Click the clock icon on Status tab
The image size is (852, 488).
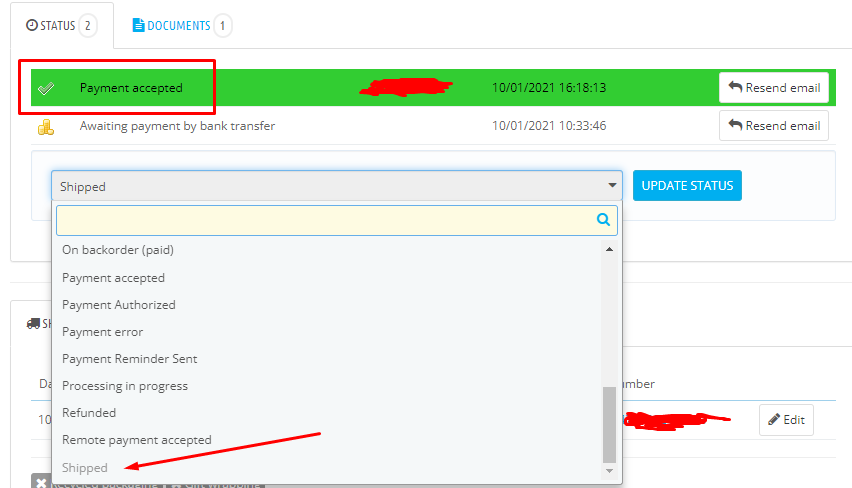32,26
